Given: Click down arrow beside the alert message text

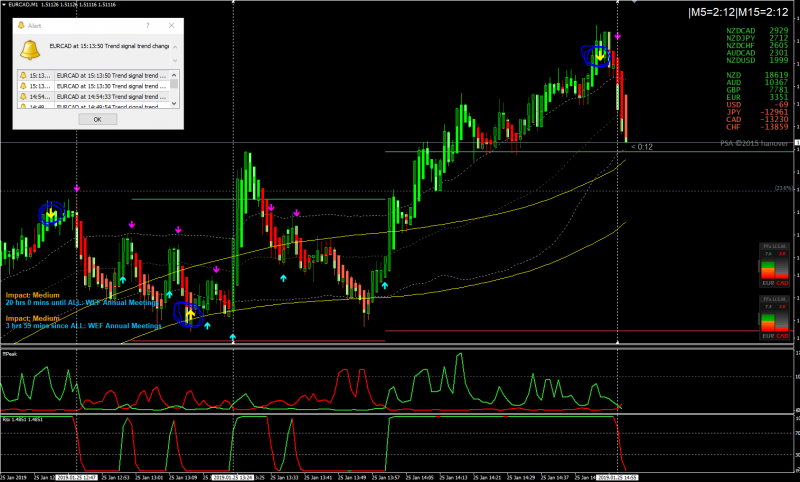Looking at the screenshot, I should click(x=175, y=60).
